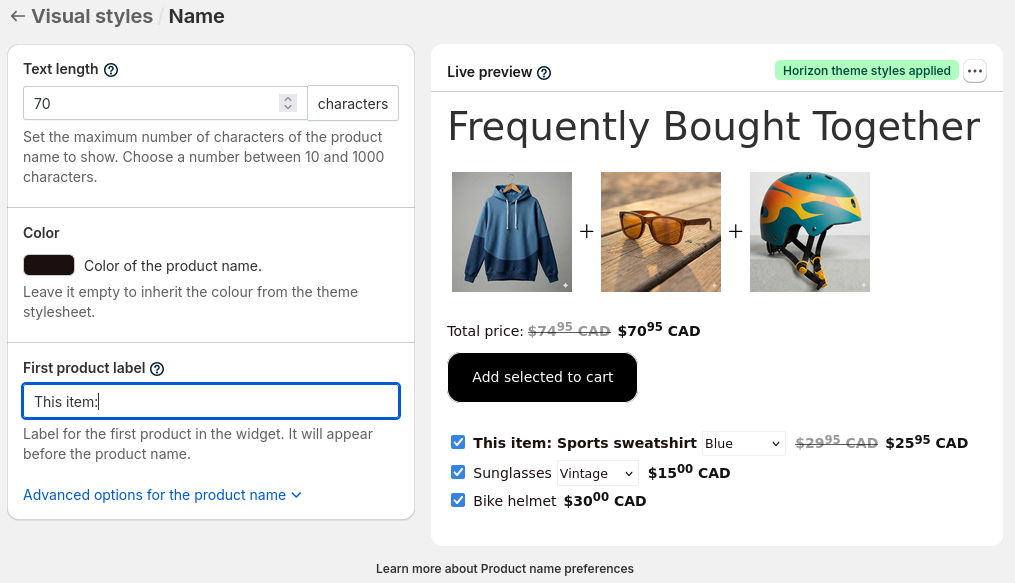
Task: Open the First product label help icon
Action: click(157, 369)
